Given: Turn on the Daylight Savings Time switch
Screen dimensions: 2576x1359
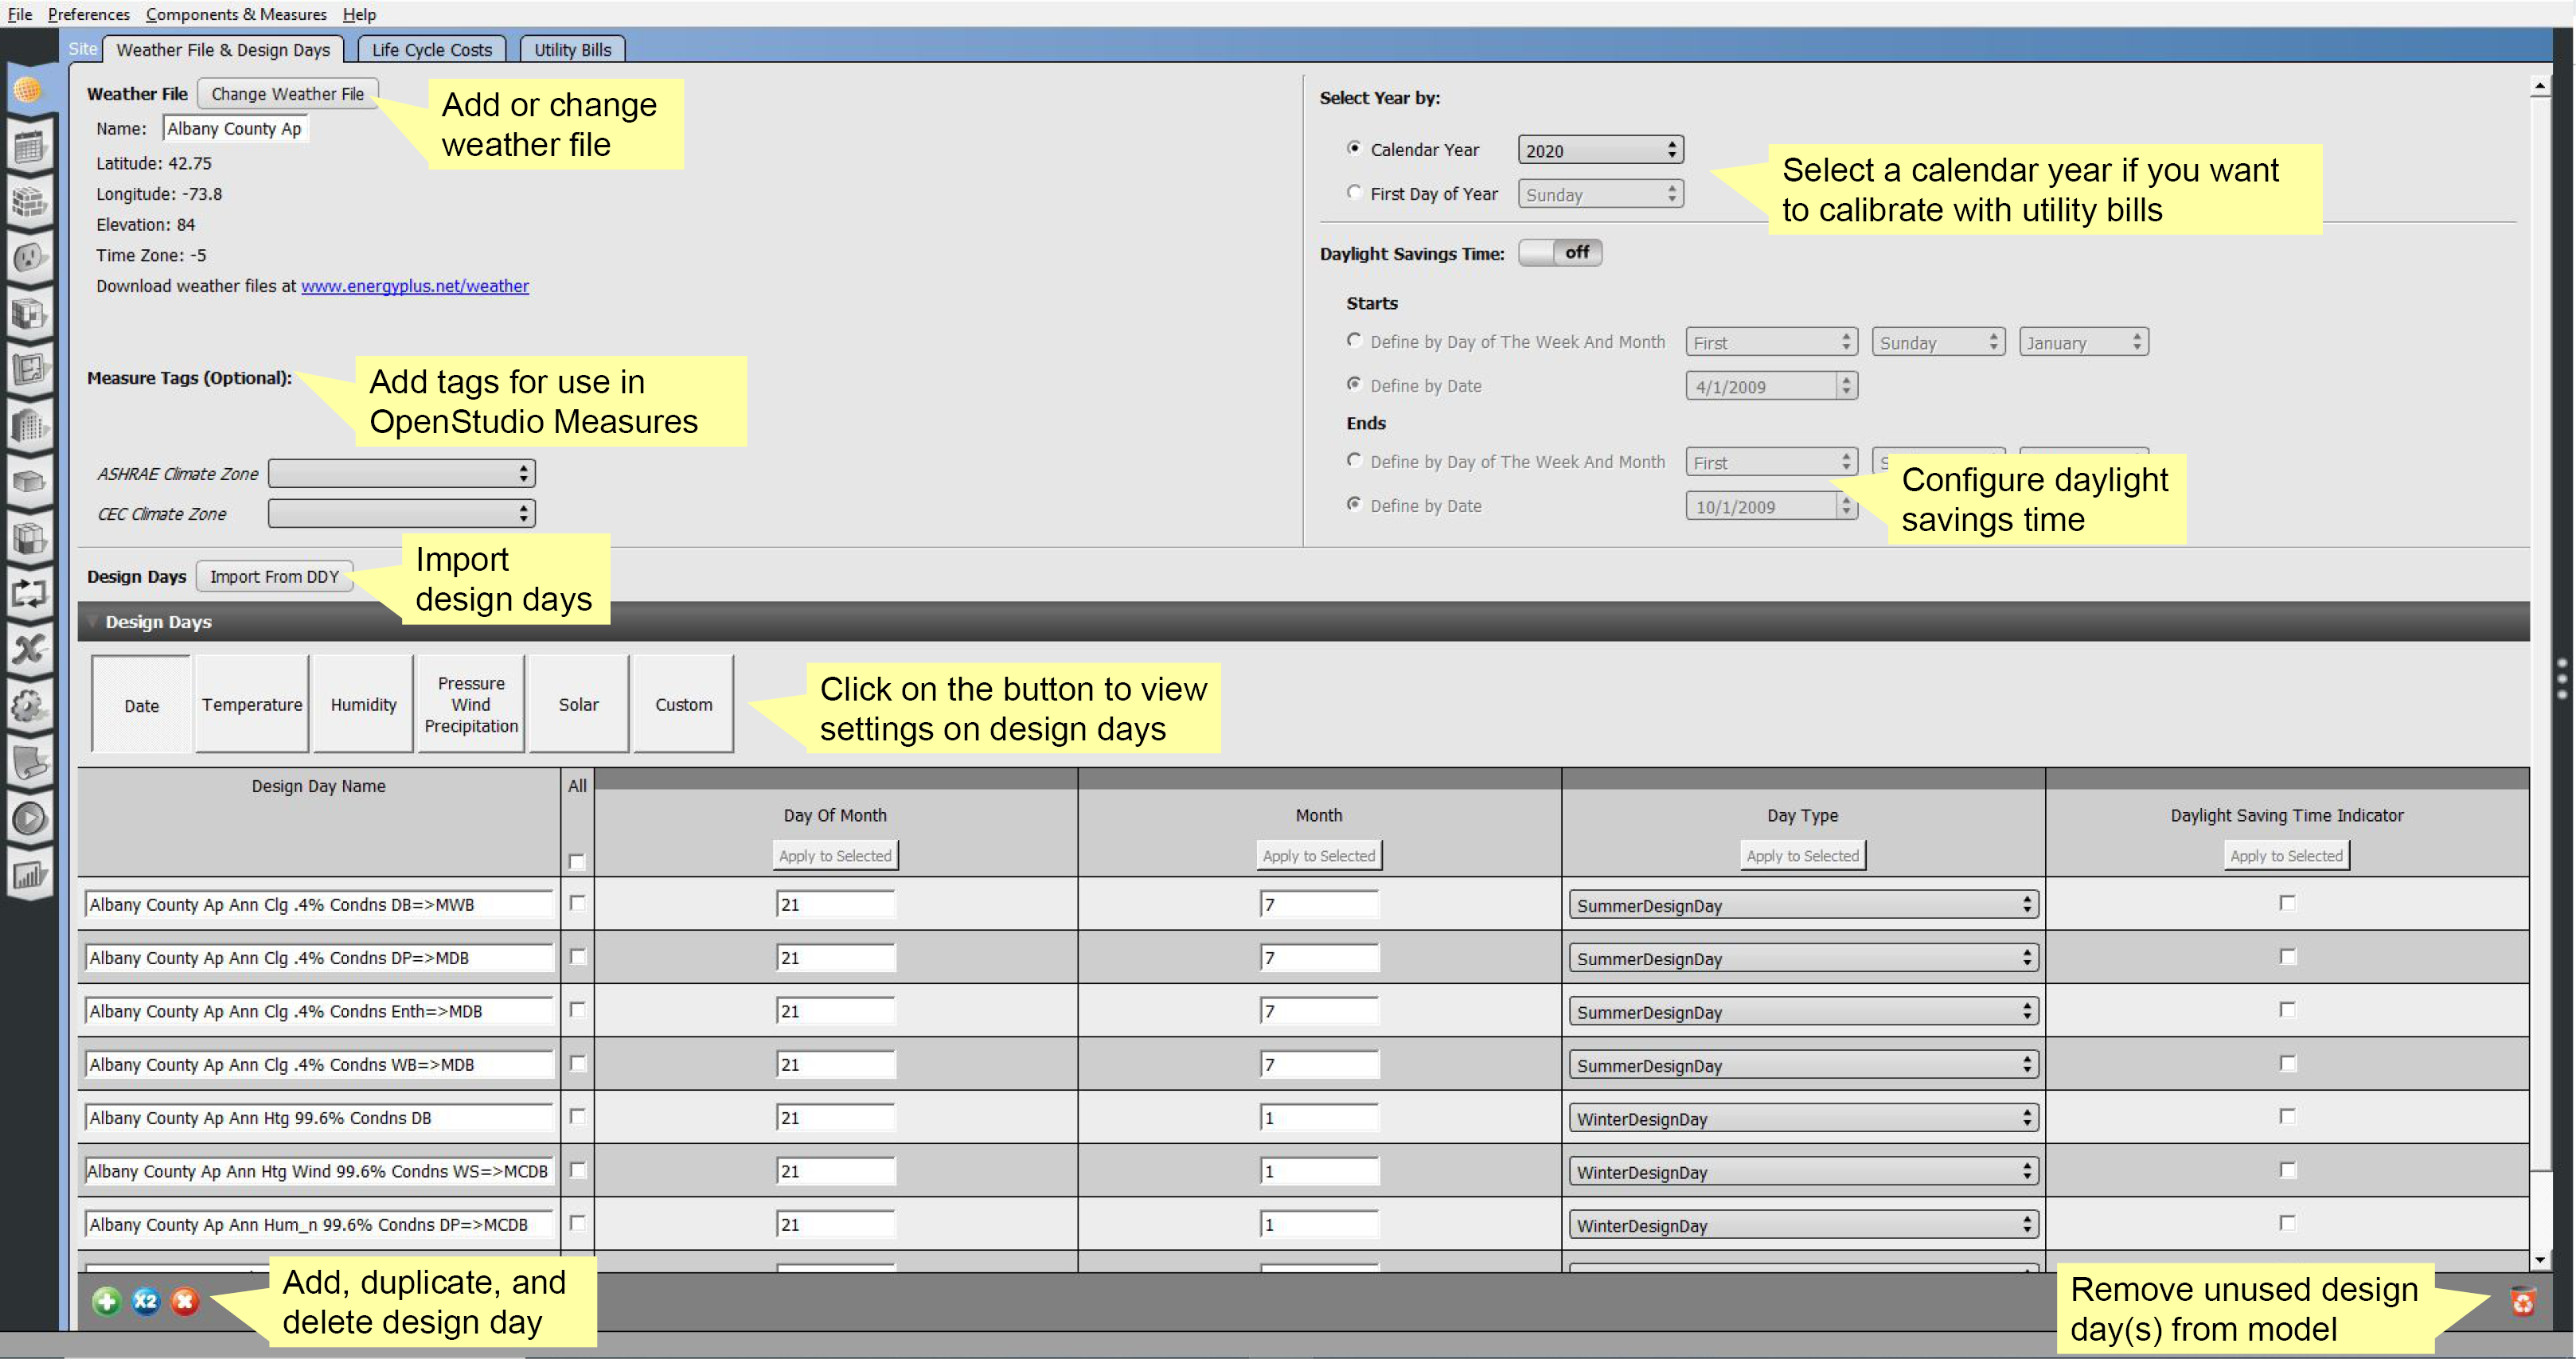Looking at the screenshot, I should point(1560,252).
